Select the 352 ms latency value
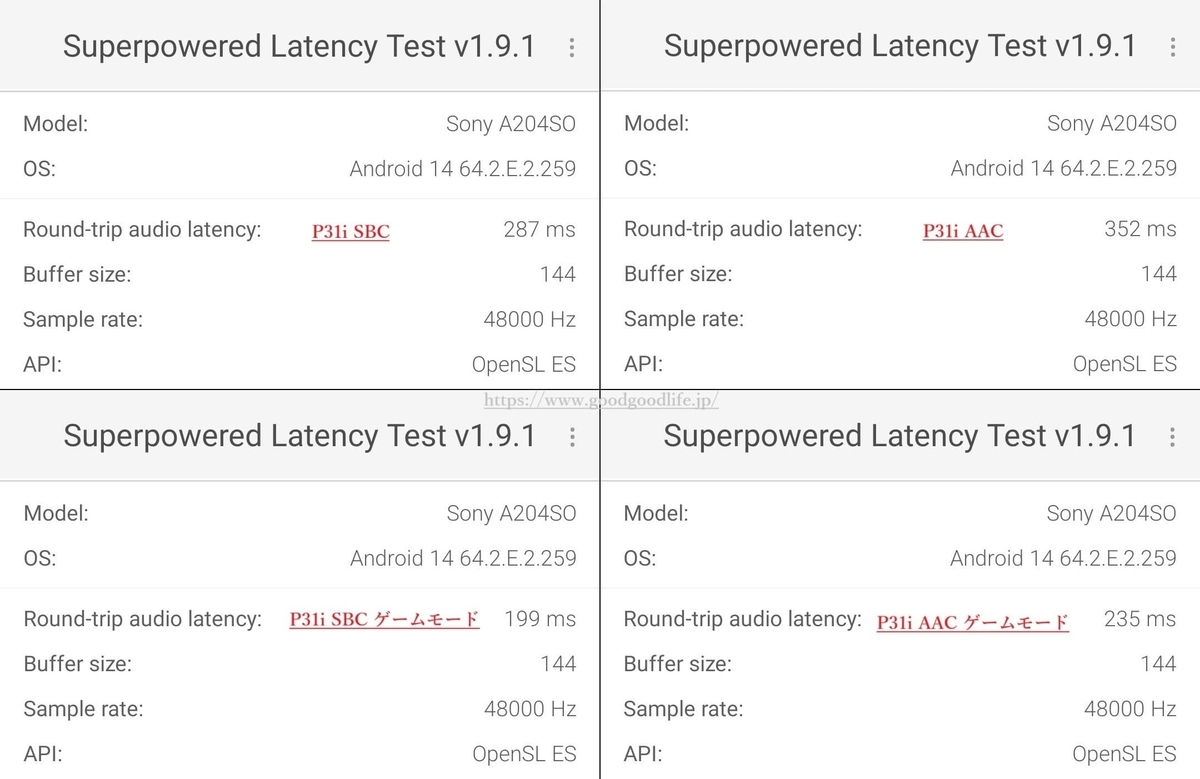Viewport: 1200px width, 779px height. point(1140,229)
